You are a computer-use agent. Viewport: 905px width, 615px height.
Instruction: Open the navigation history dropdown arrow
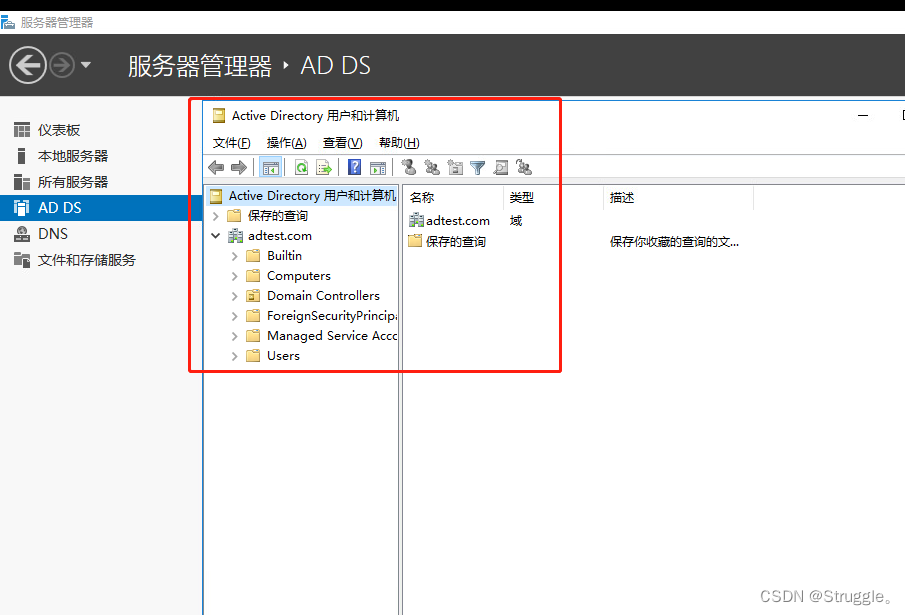pos(86,65)
